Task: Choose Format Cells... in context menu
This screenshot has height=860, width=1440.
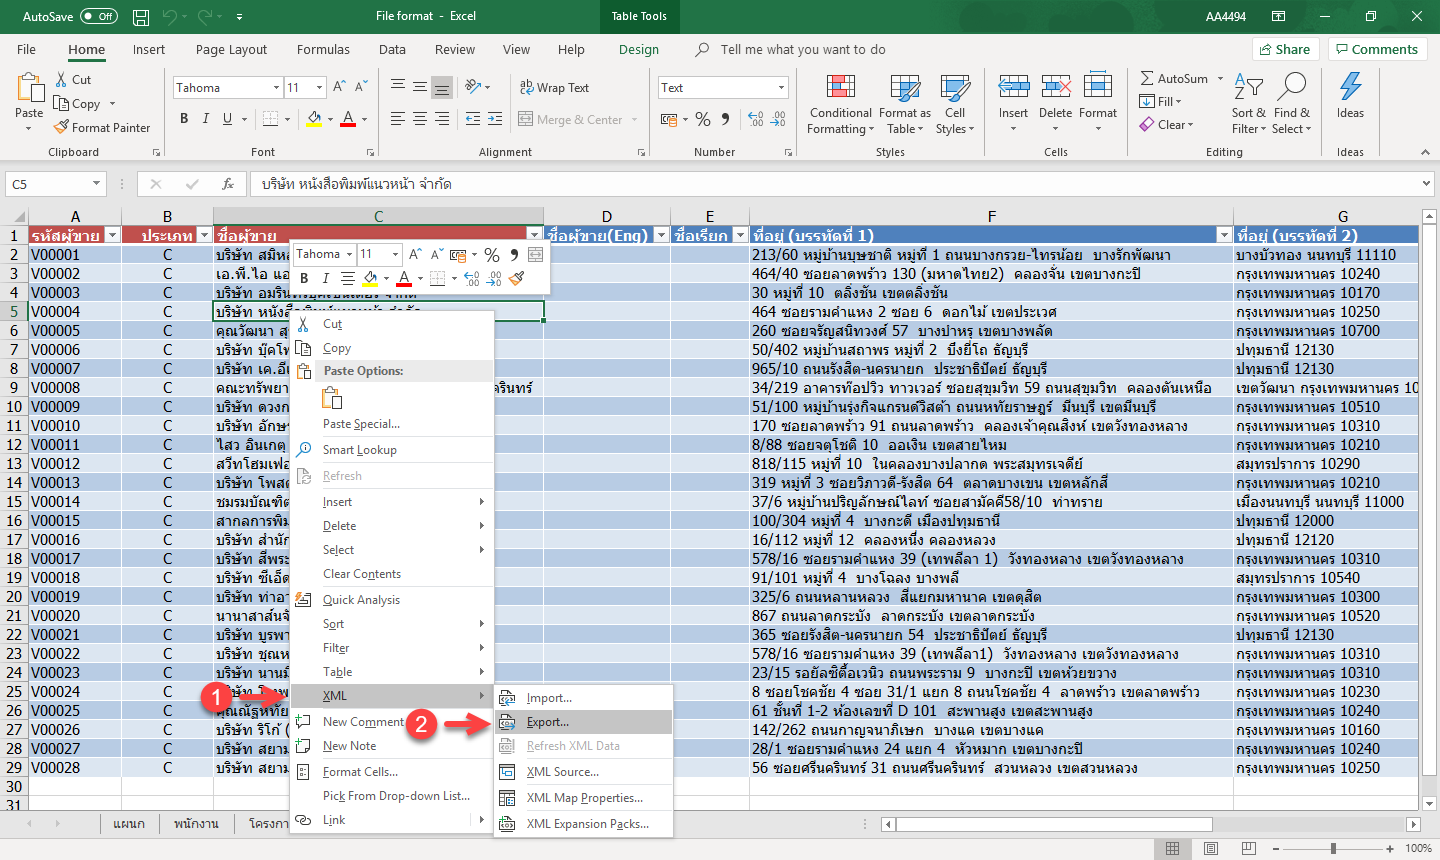Action: click(x=392, y=772)
